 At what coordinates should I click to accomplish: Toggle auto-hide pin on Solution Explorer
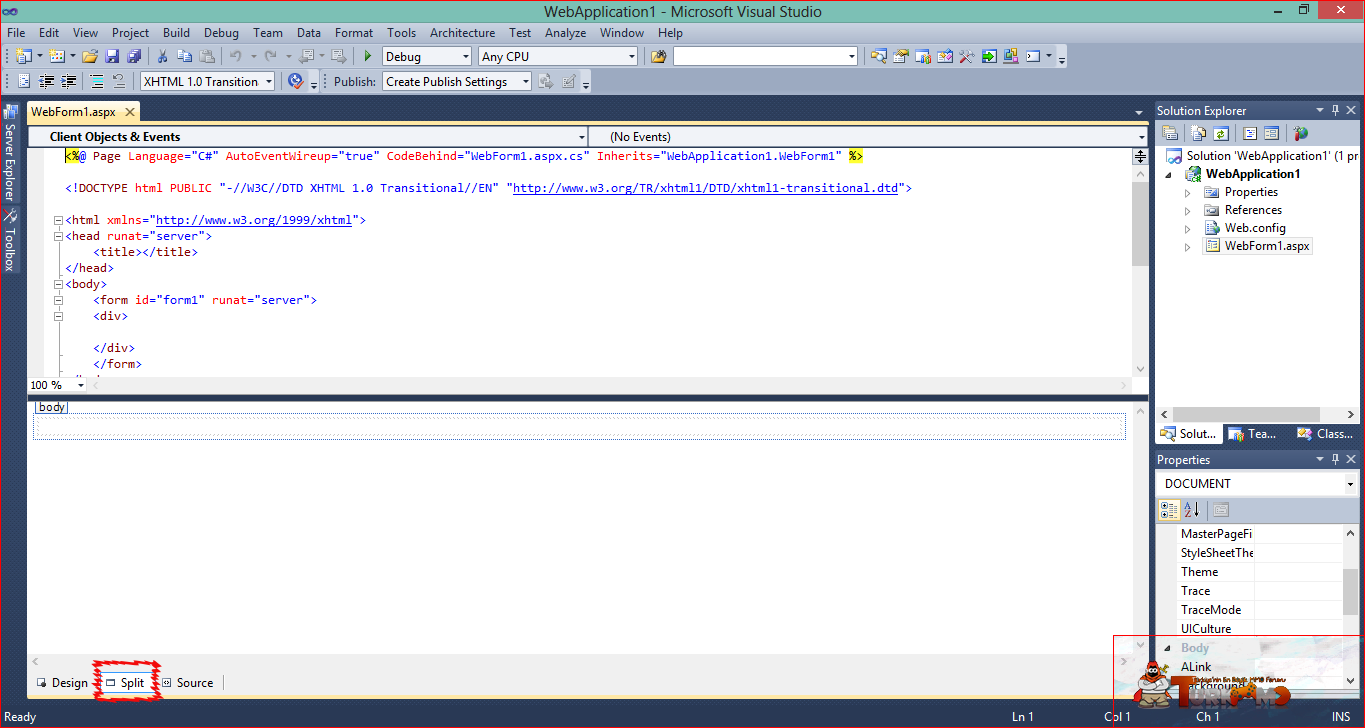coord(1335,110)
